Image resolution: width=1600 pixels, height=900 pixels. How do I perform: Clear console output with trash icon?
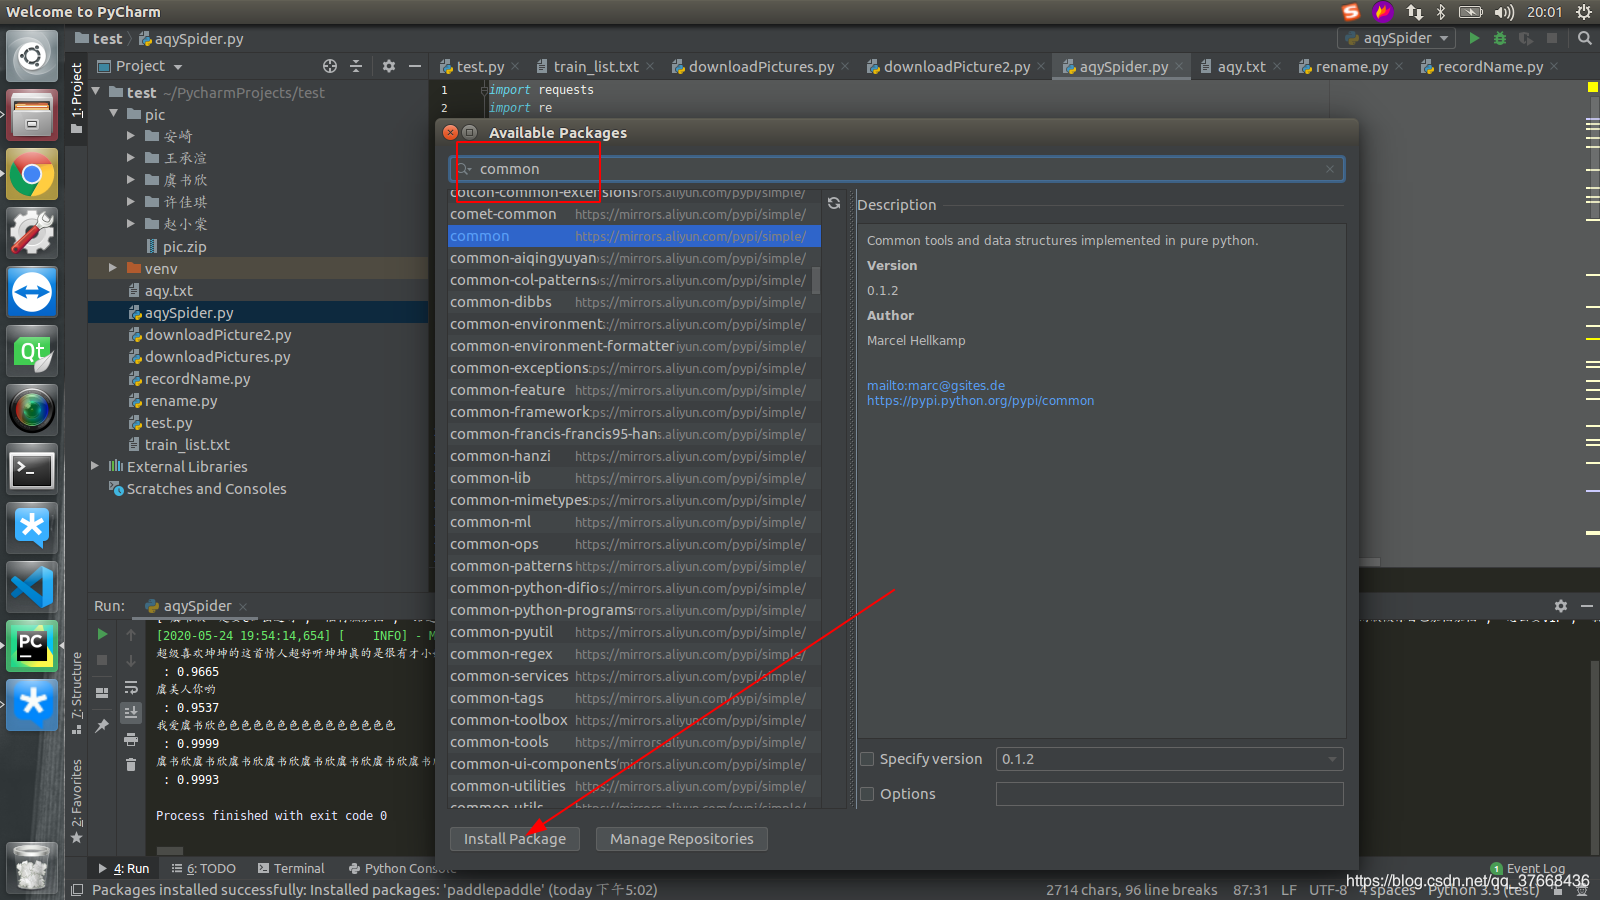(131, 765)
